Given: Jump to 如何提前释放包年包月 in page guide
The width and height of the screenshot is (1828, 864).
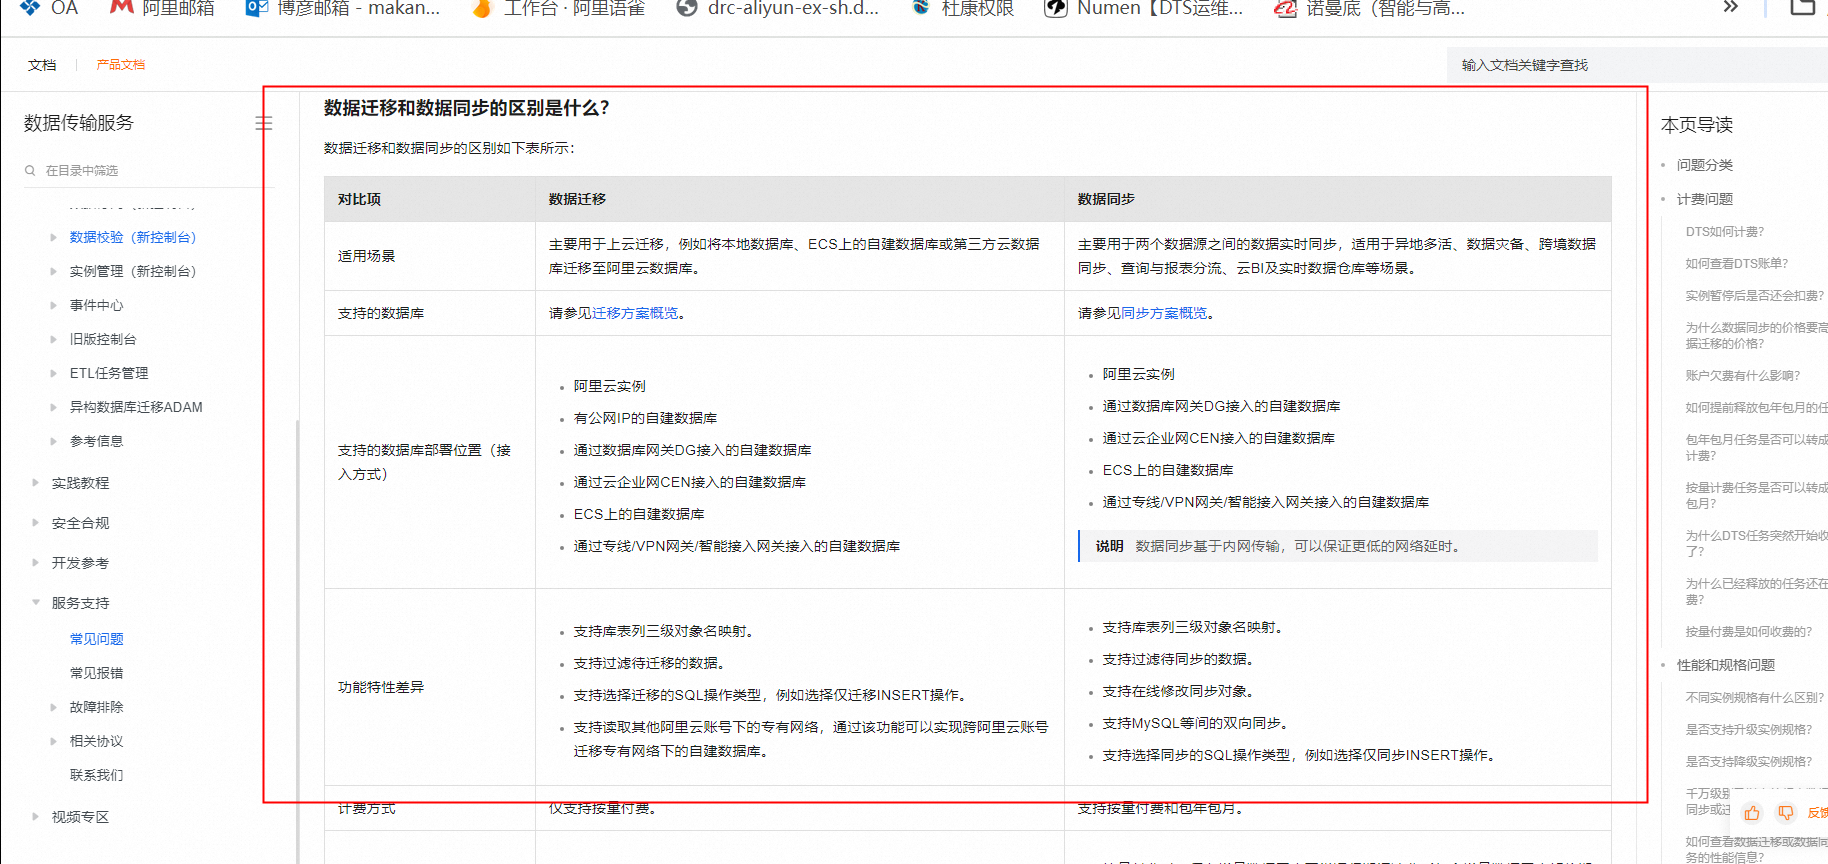Looking at the screenshot, I should (1757, 407).
